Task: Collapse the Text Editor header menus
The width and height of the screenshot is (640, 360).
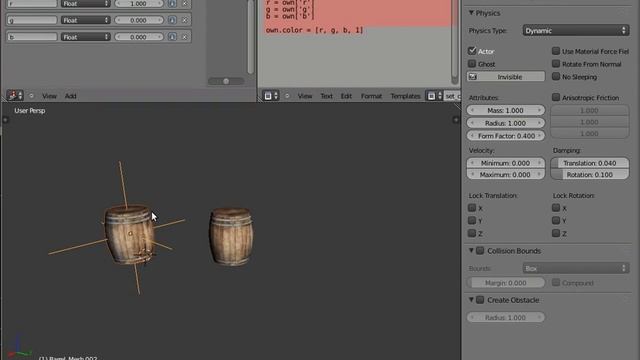Action: pos(287,96)
